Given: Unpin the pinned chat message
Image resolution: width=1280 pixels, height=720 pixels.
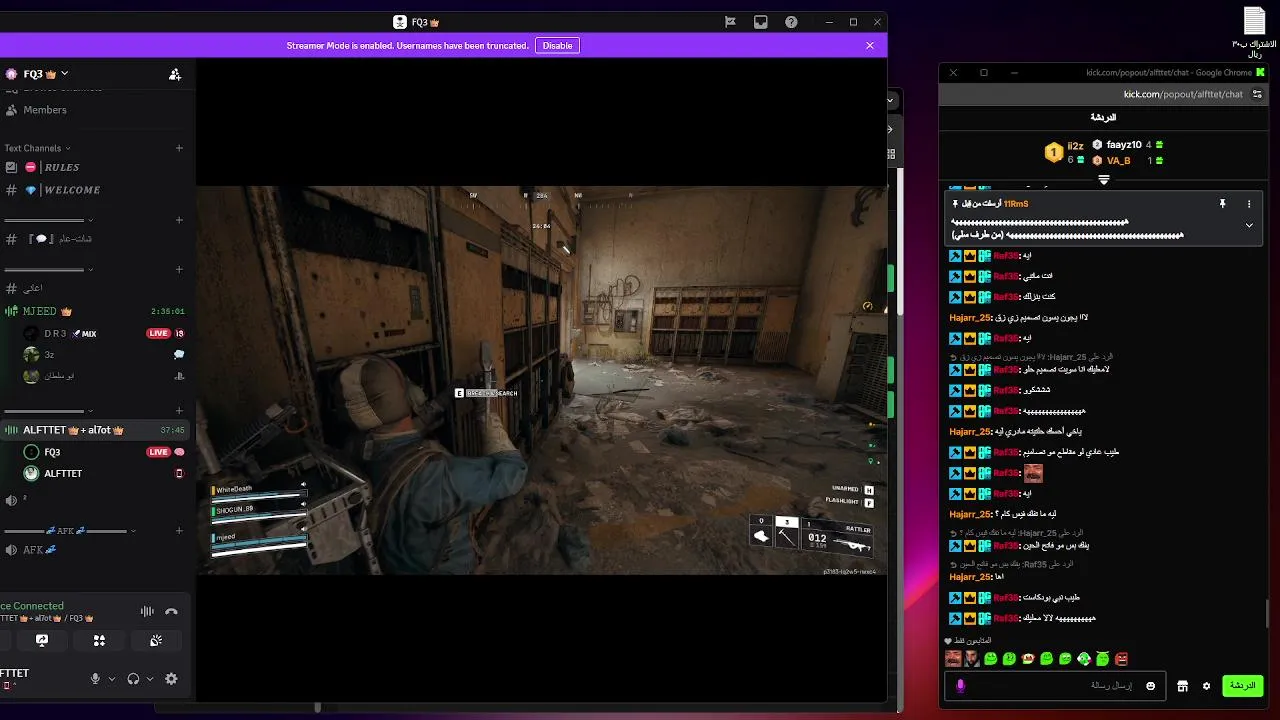Looking at the screenshot, I should [1222, 204].
